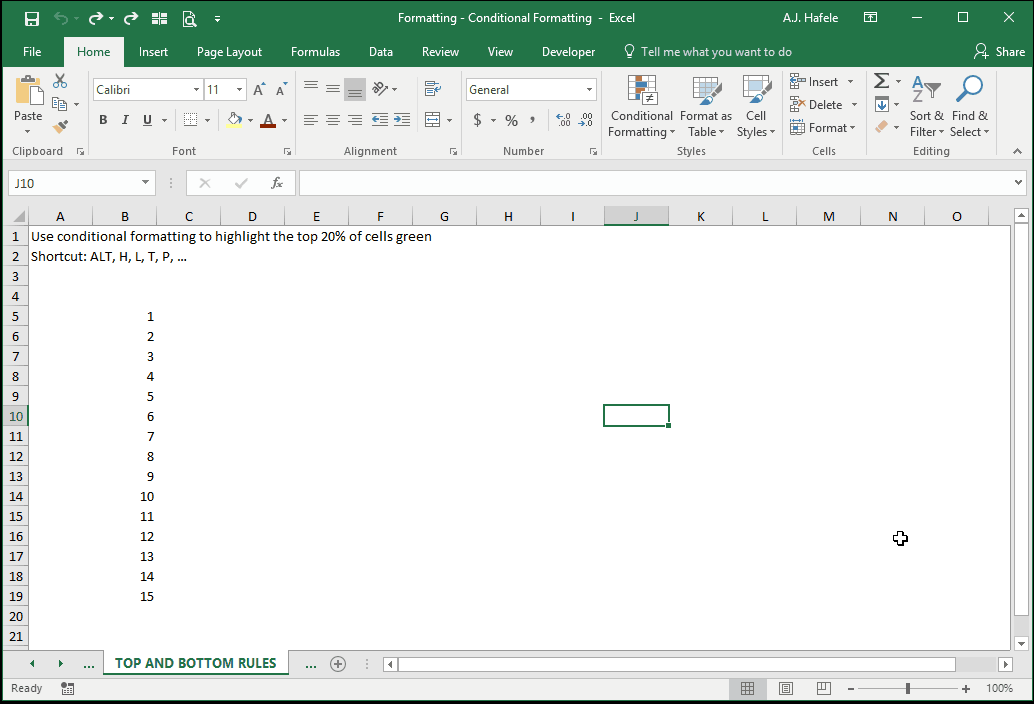Click the Wrap Text icon
Screen dimensions: 1034x704
(433, 89)
